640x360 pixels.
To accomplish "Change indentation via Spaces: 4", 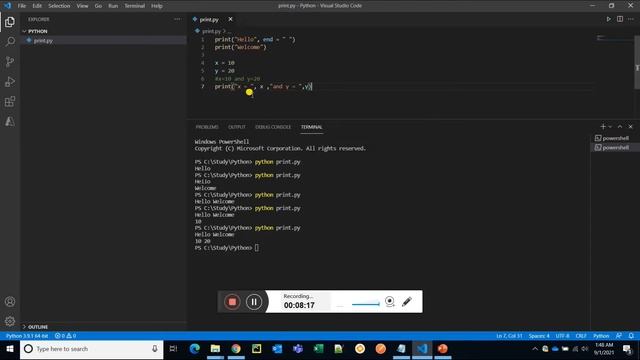I will tap(539, 336).
